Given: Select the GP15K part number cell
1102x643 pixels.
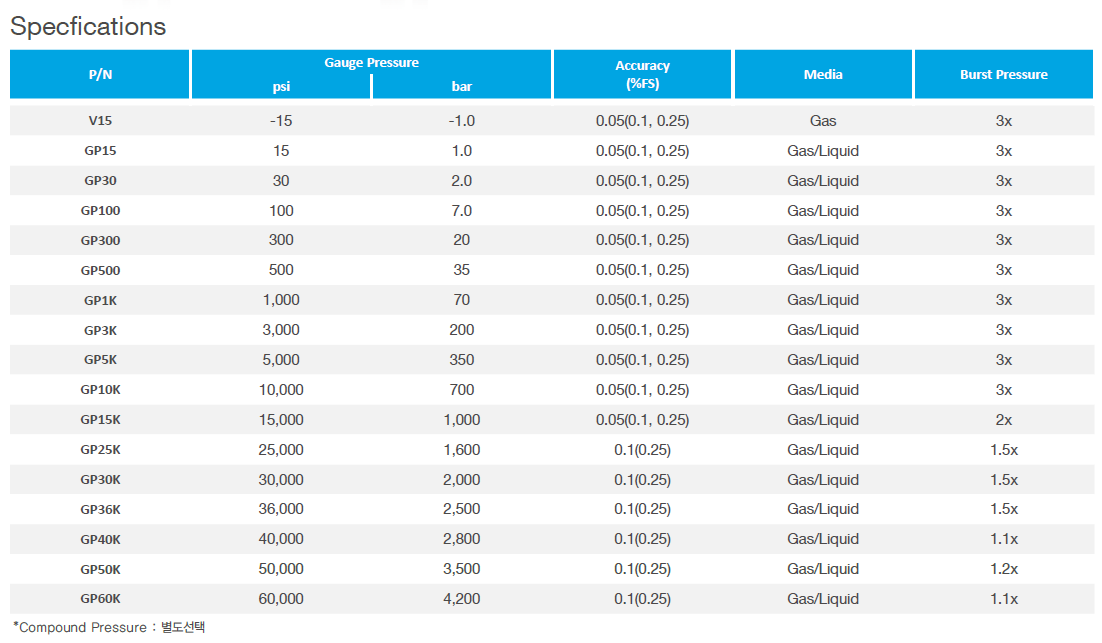Looking at the screenshot, I should click(100, 420).
